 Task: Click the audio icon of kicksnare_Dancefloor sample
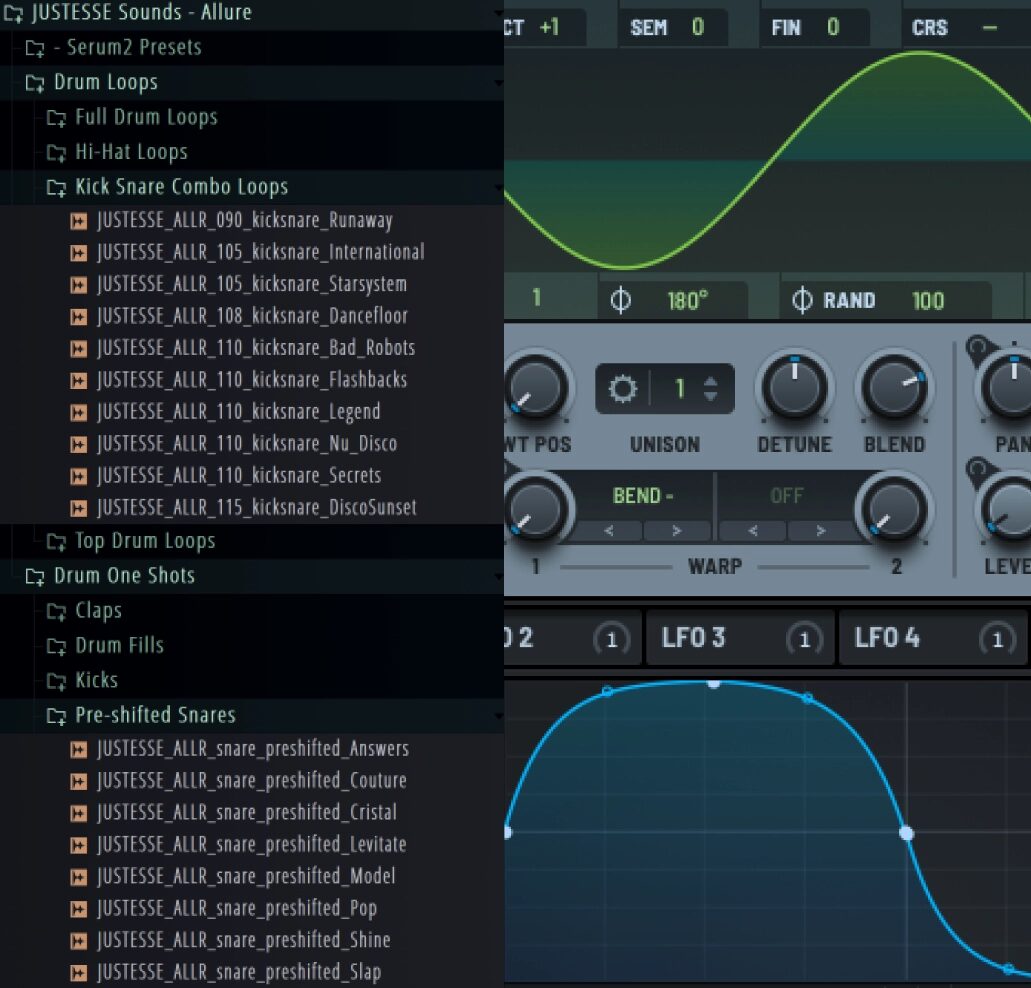(78, 317)
